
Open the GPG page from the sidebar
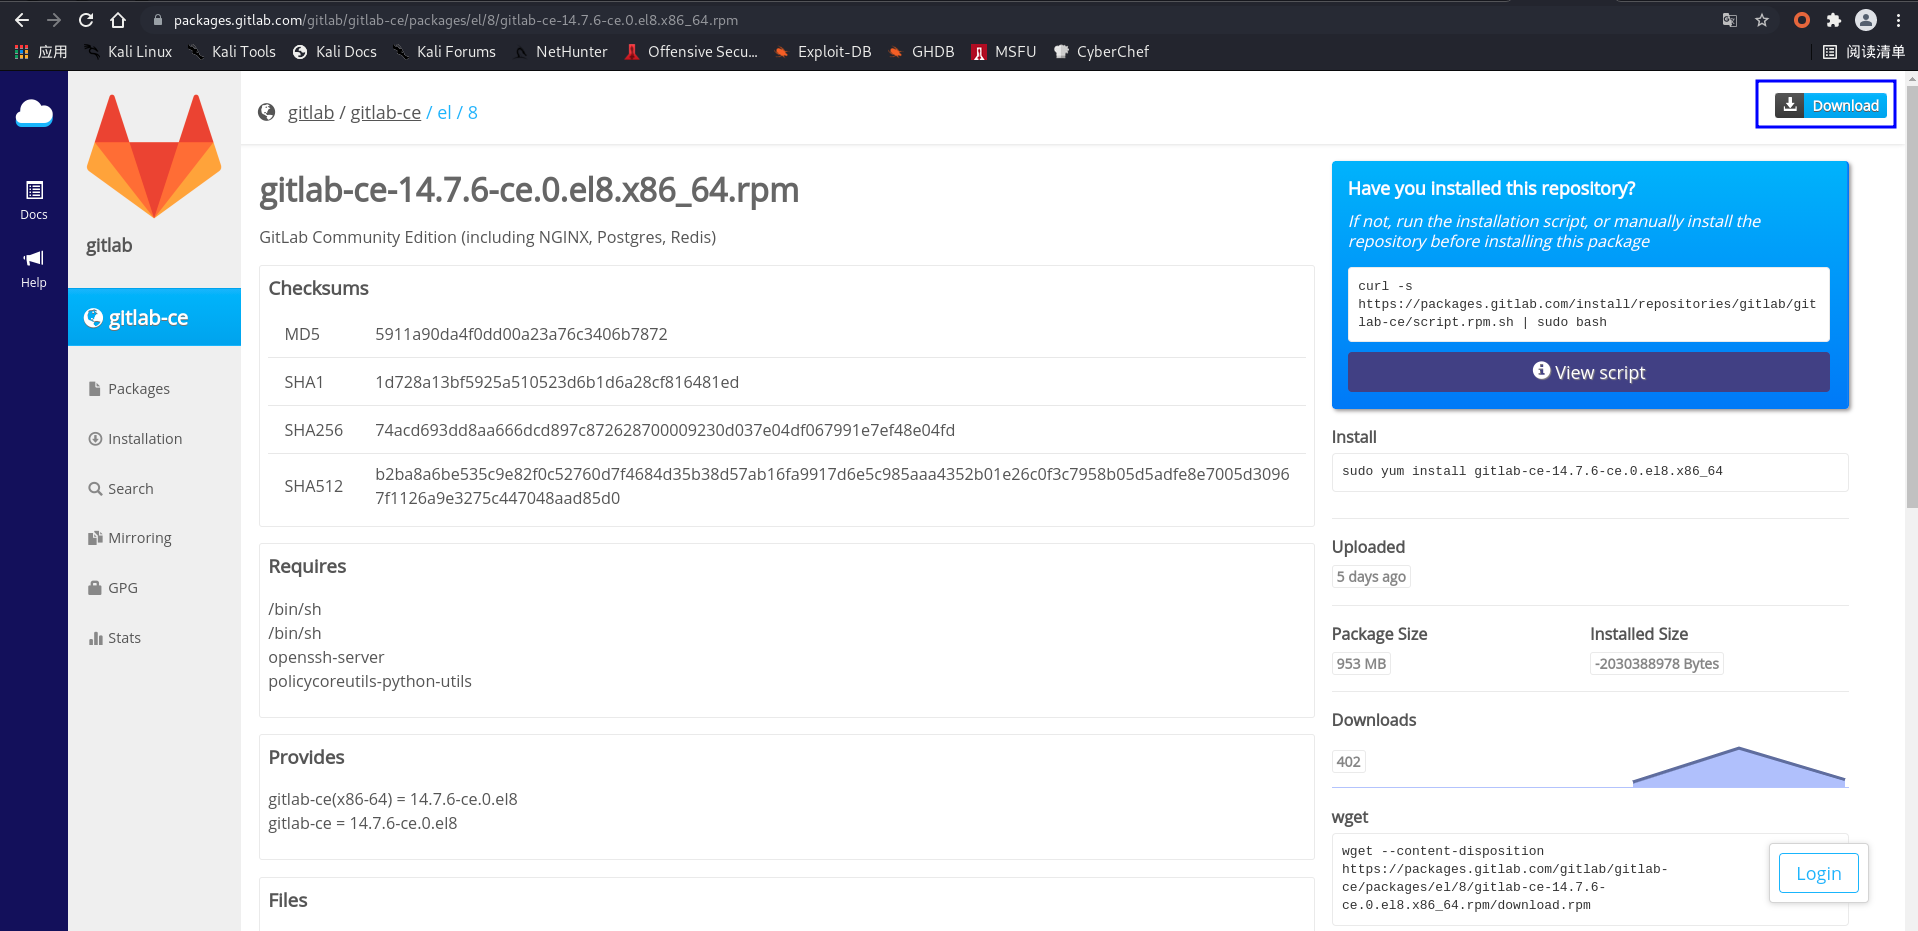(123, 587)
